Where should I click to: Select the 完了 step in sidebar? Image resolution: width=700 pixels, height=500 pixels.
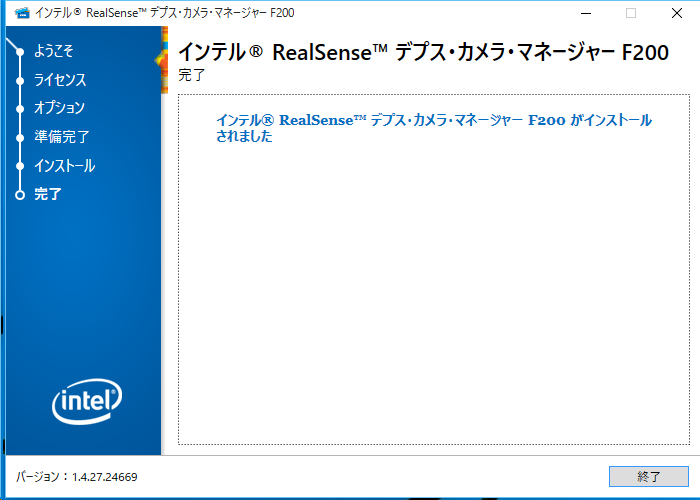coord(48,194)
